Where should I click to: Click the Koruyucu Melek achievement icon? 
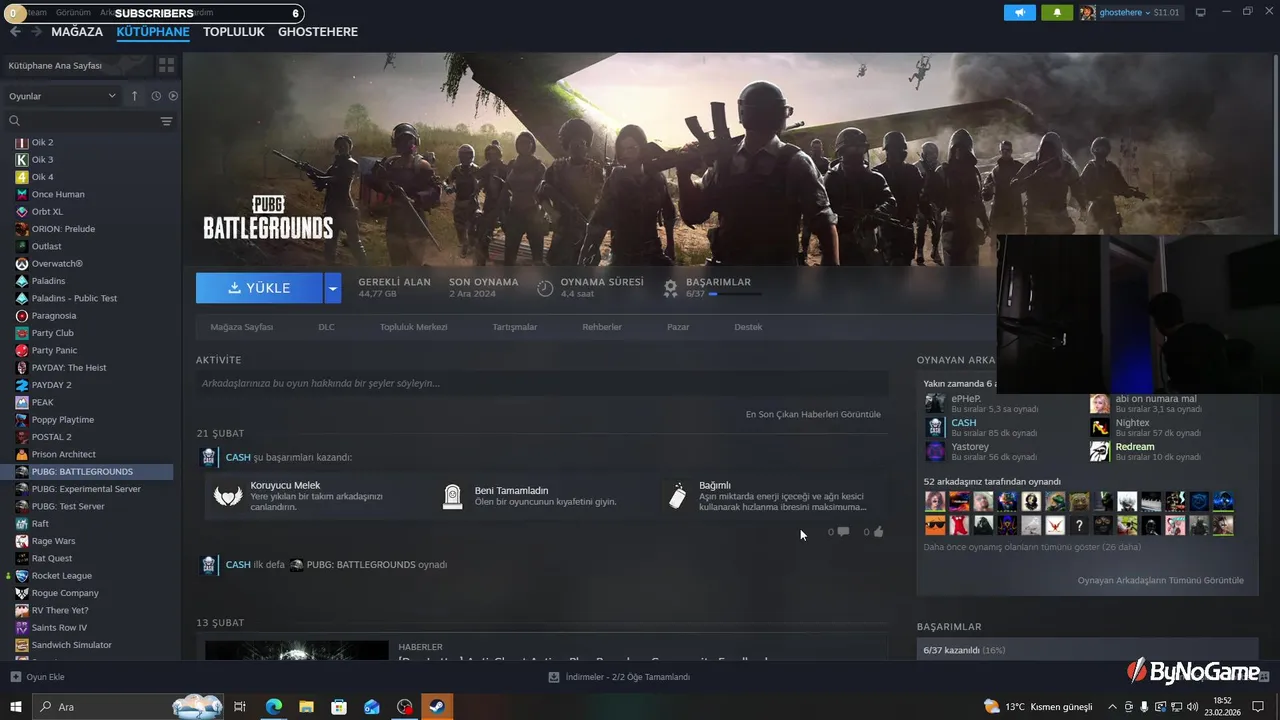pyautogui.click(x=228, y=496)
